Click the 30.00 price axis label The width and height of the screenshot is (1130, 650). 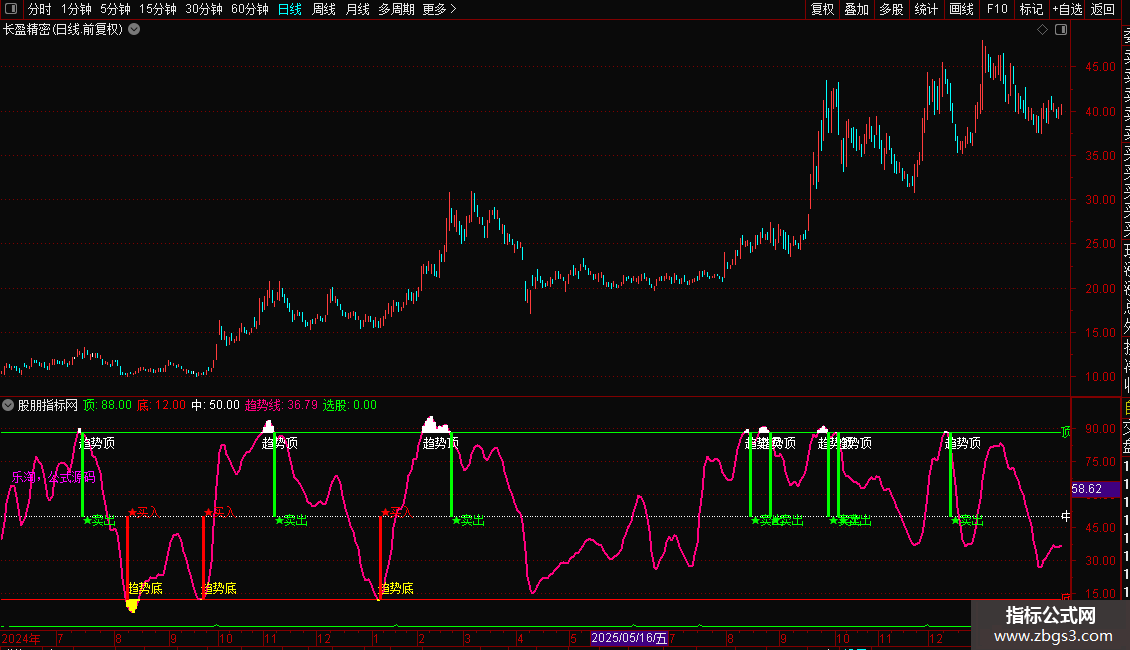coord(1100,200)
